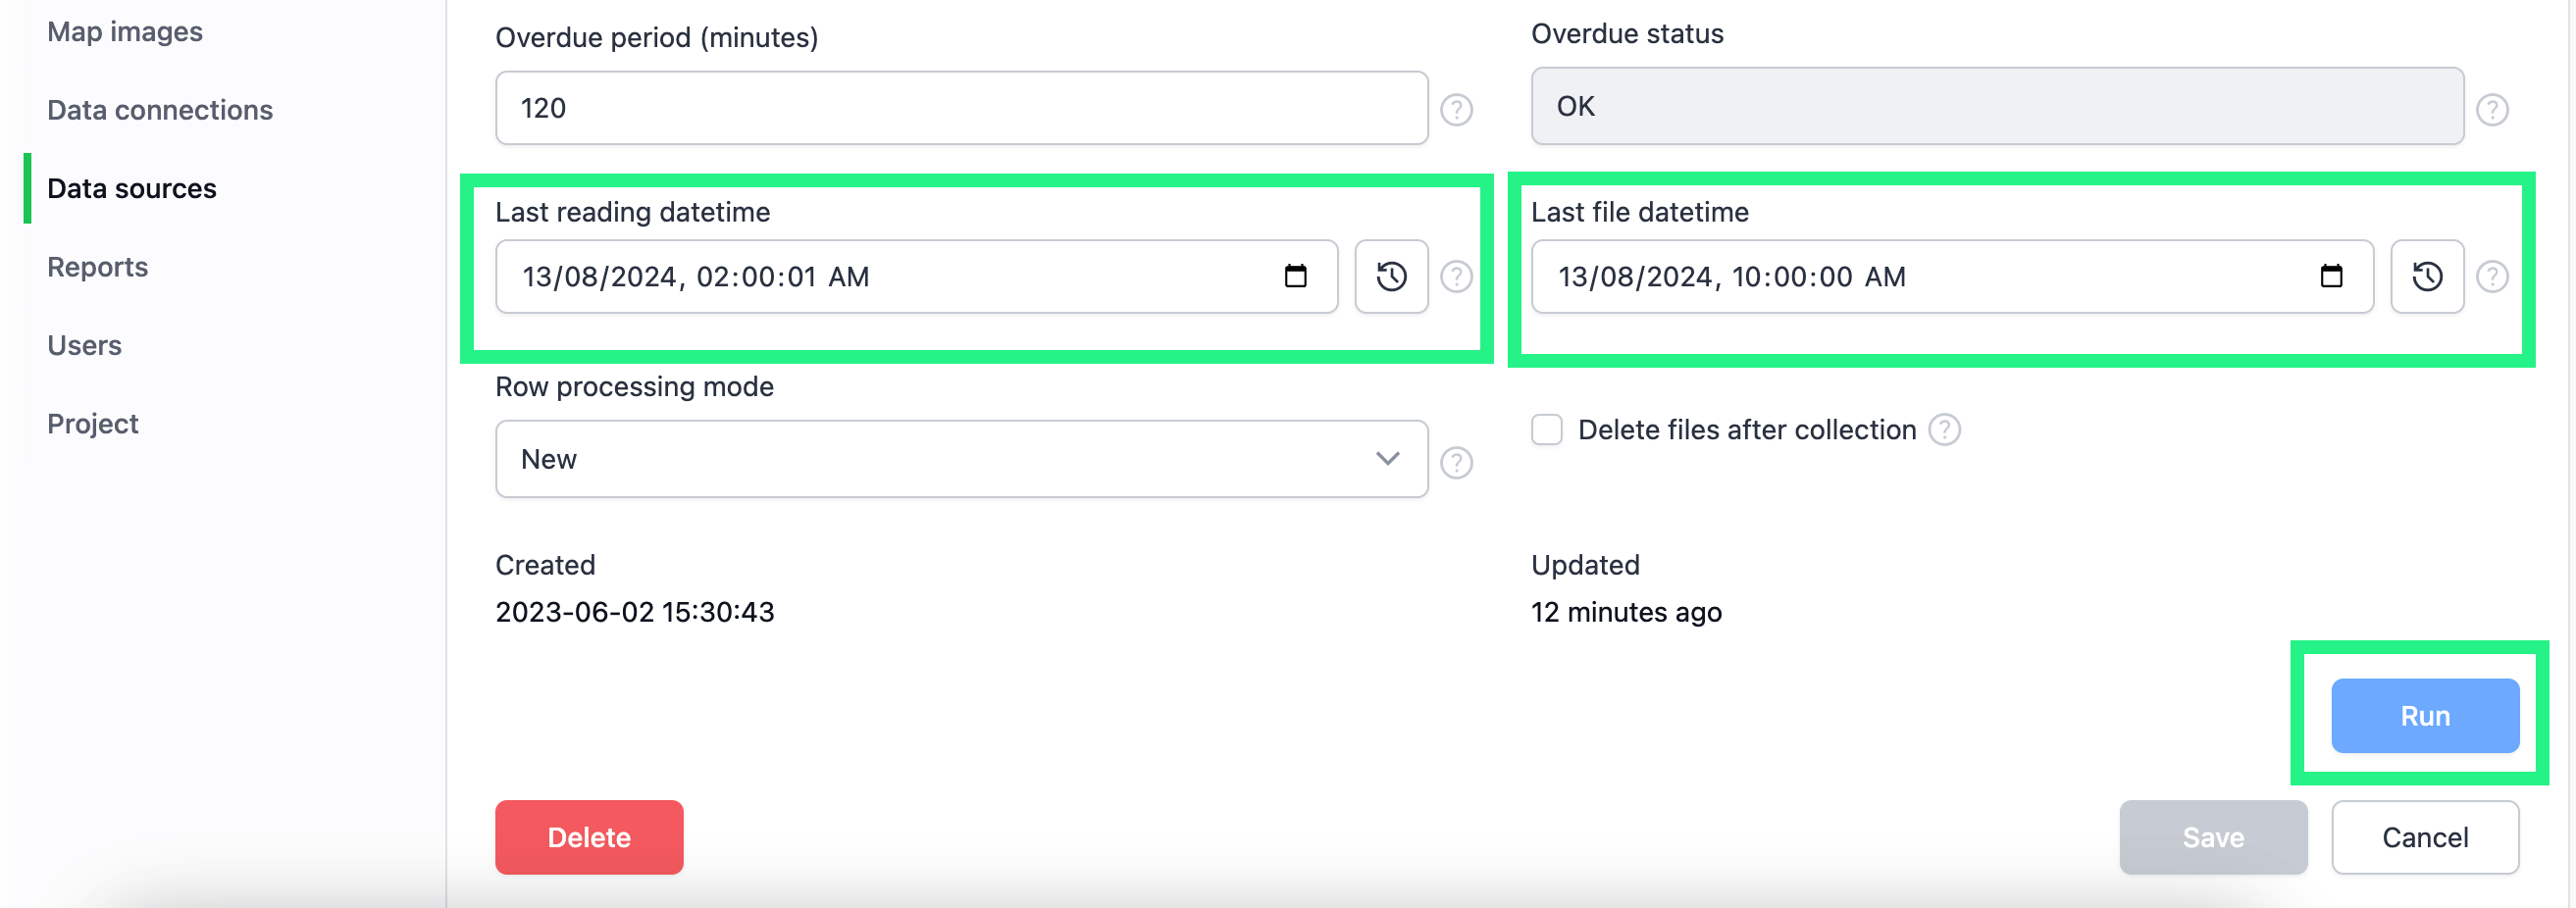The width and height of the screenshot is (2576, 908).
Task: Open calendar picker in Last file datetime field
Action: point(2330,276)
